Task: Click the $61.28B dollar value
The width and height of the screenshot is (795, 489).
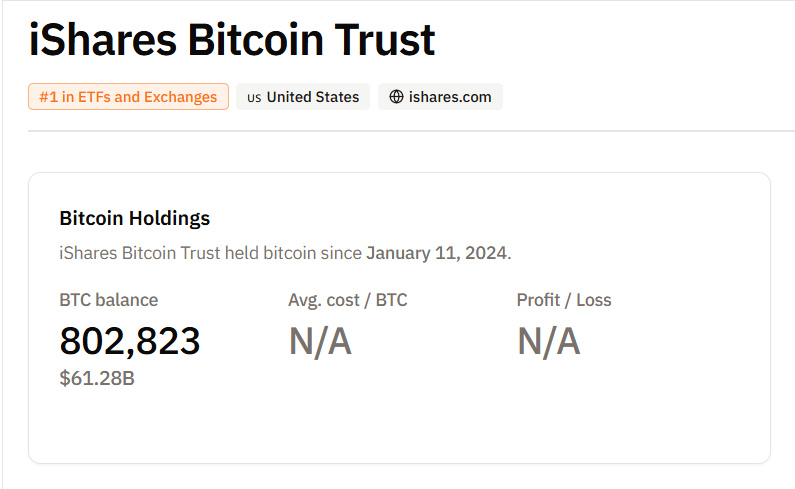Action: tap(97, 378)
